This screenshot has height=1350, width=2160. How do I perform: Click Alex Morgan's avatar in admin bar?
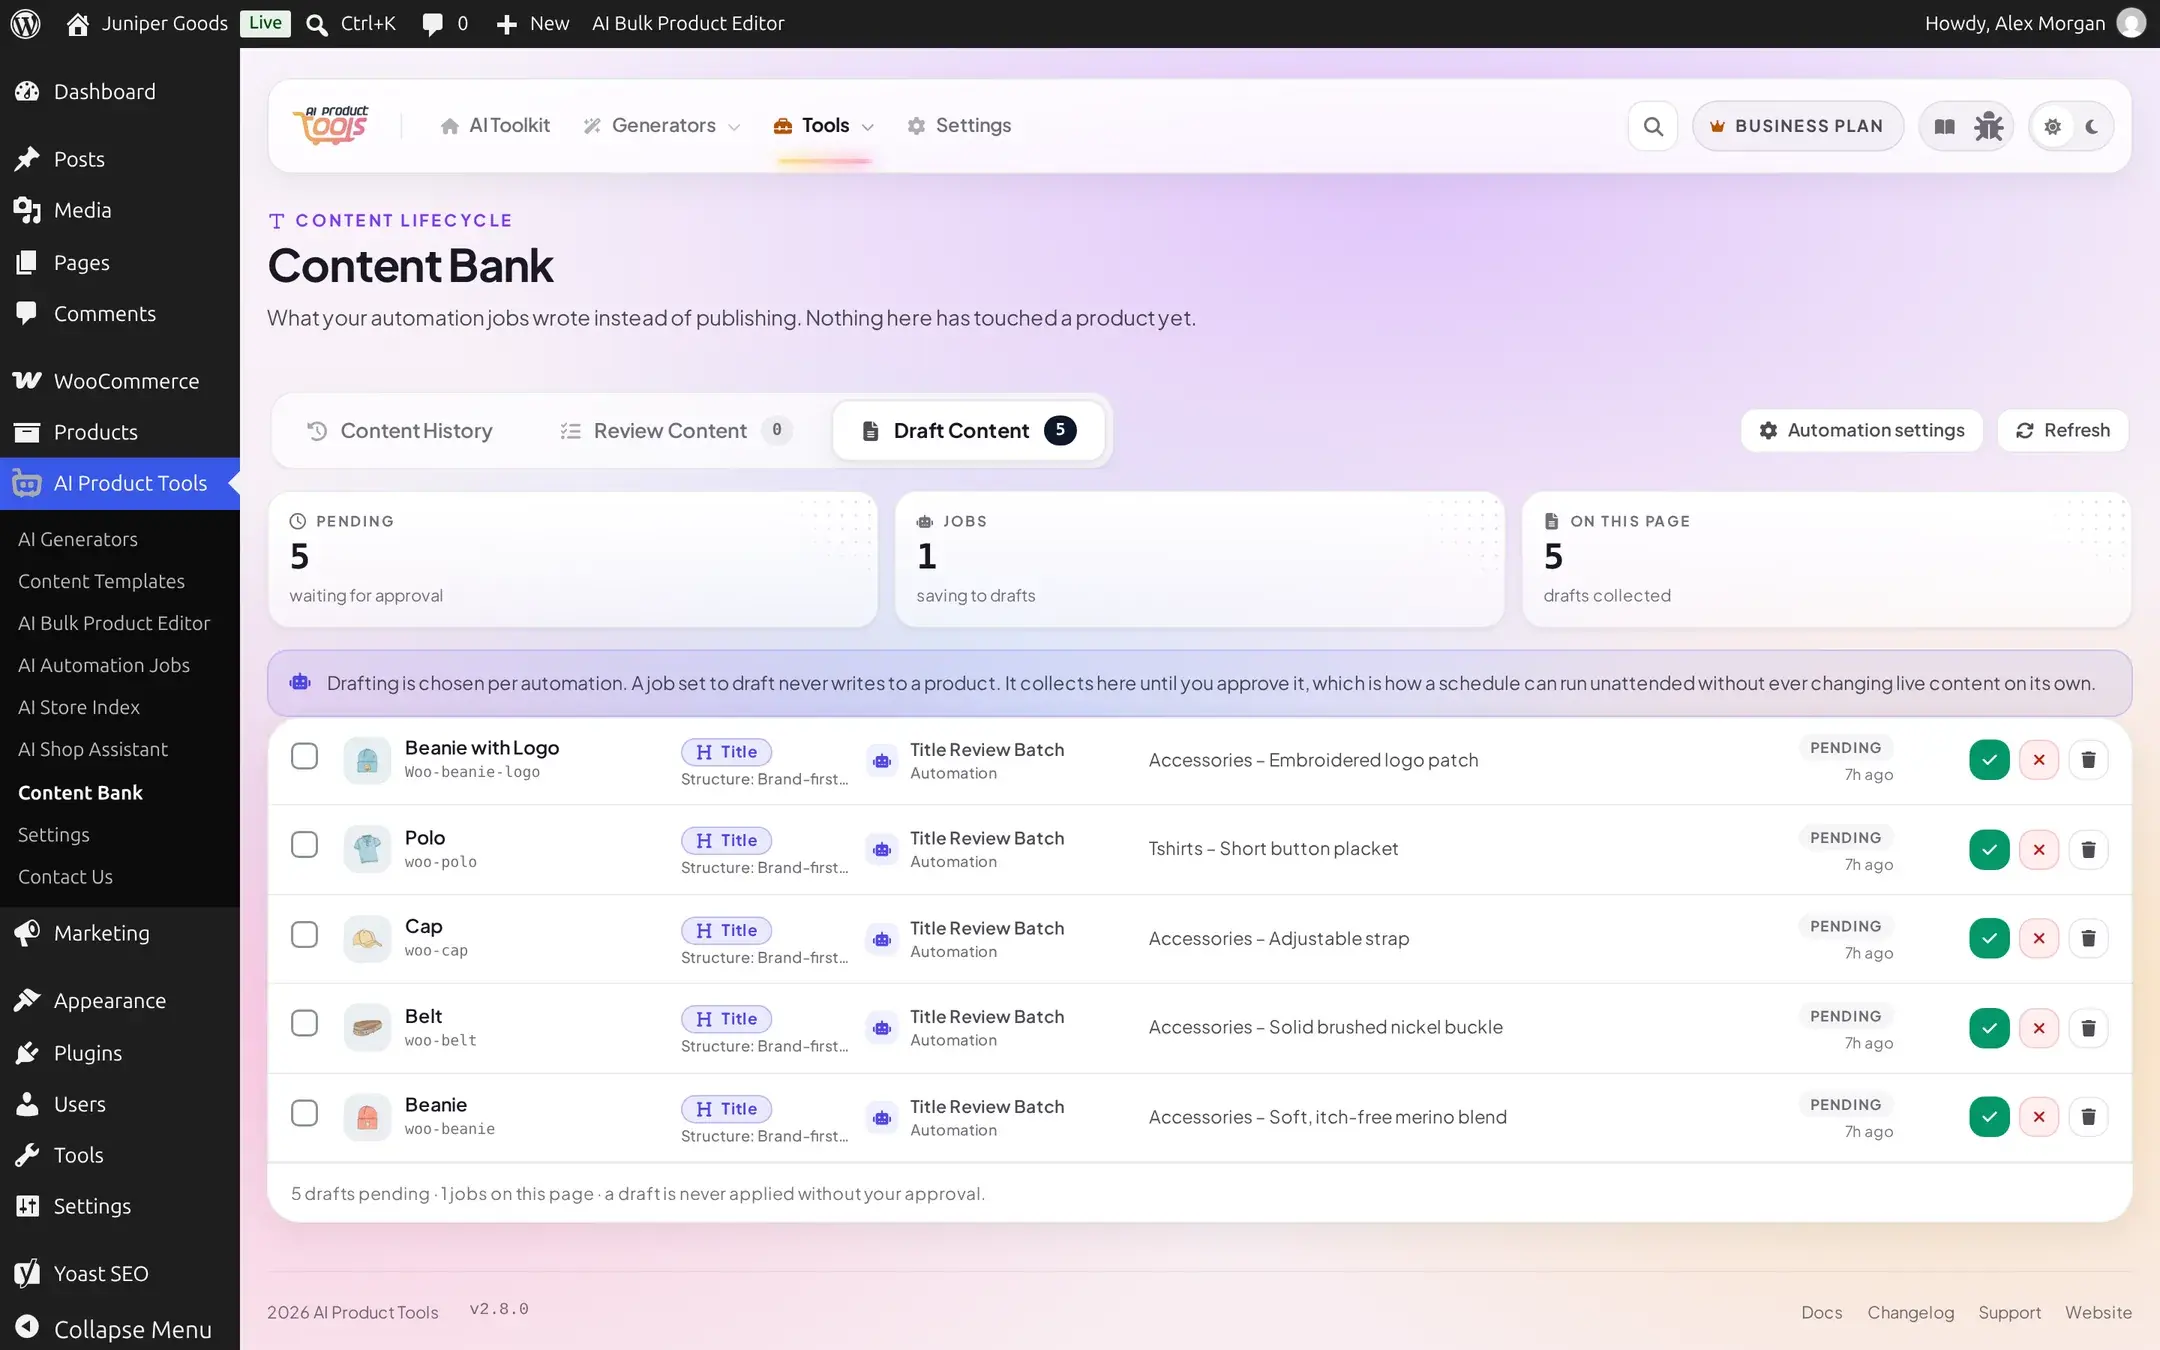(x=2131, y=23)
